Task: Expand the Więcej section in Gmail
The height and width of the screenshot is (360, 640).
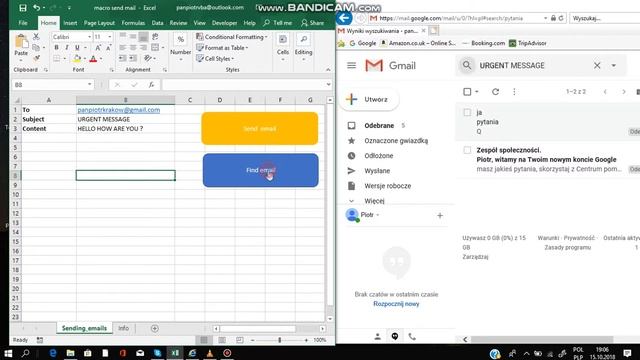Action: point(374,201)
